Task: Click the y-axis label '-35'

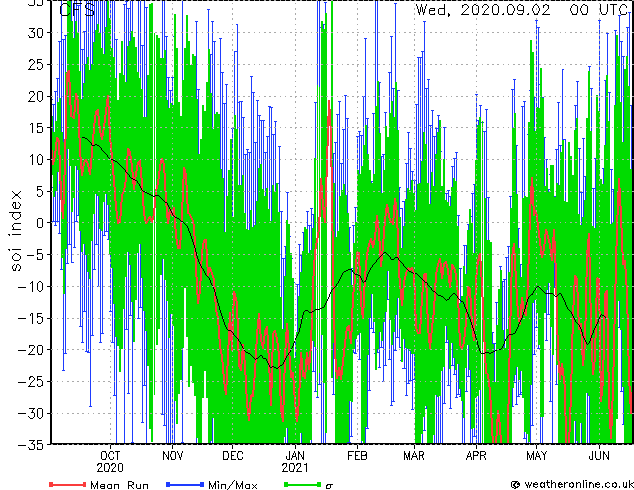Action: pos(31,445)
